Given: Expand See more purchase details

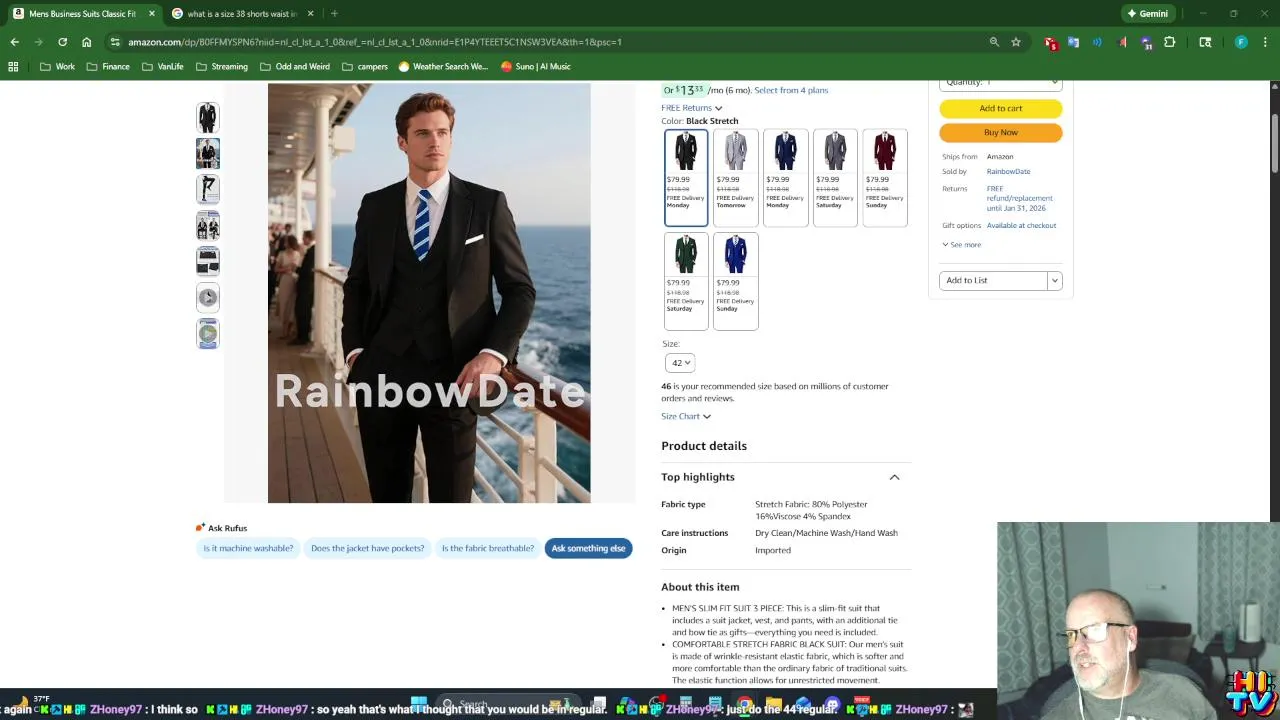Looking at the screenshot, I should (961, 245).
